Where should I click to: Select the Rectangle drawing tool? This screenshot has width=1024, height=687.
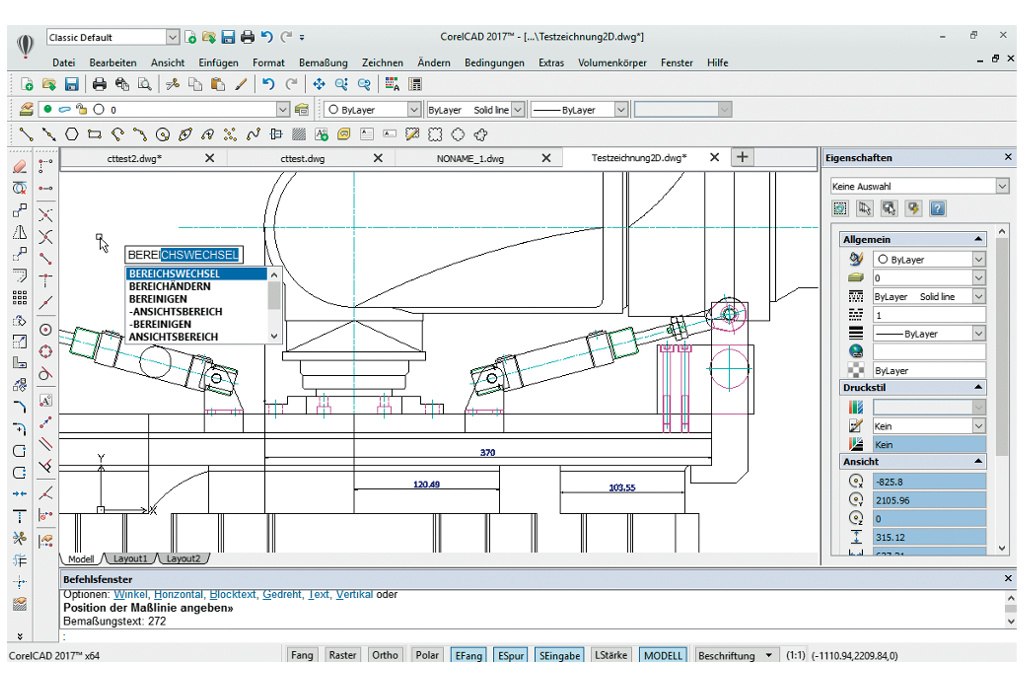pos(95,134)
